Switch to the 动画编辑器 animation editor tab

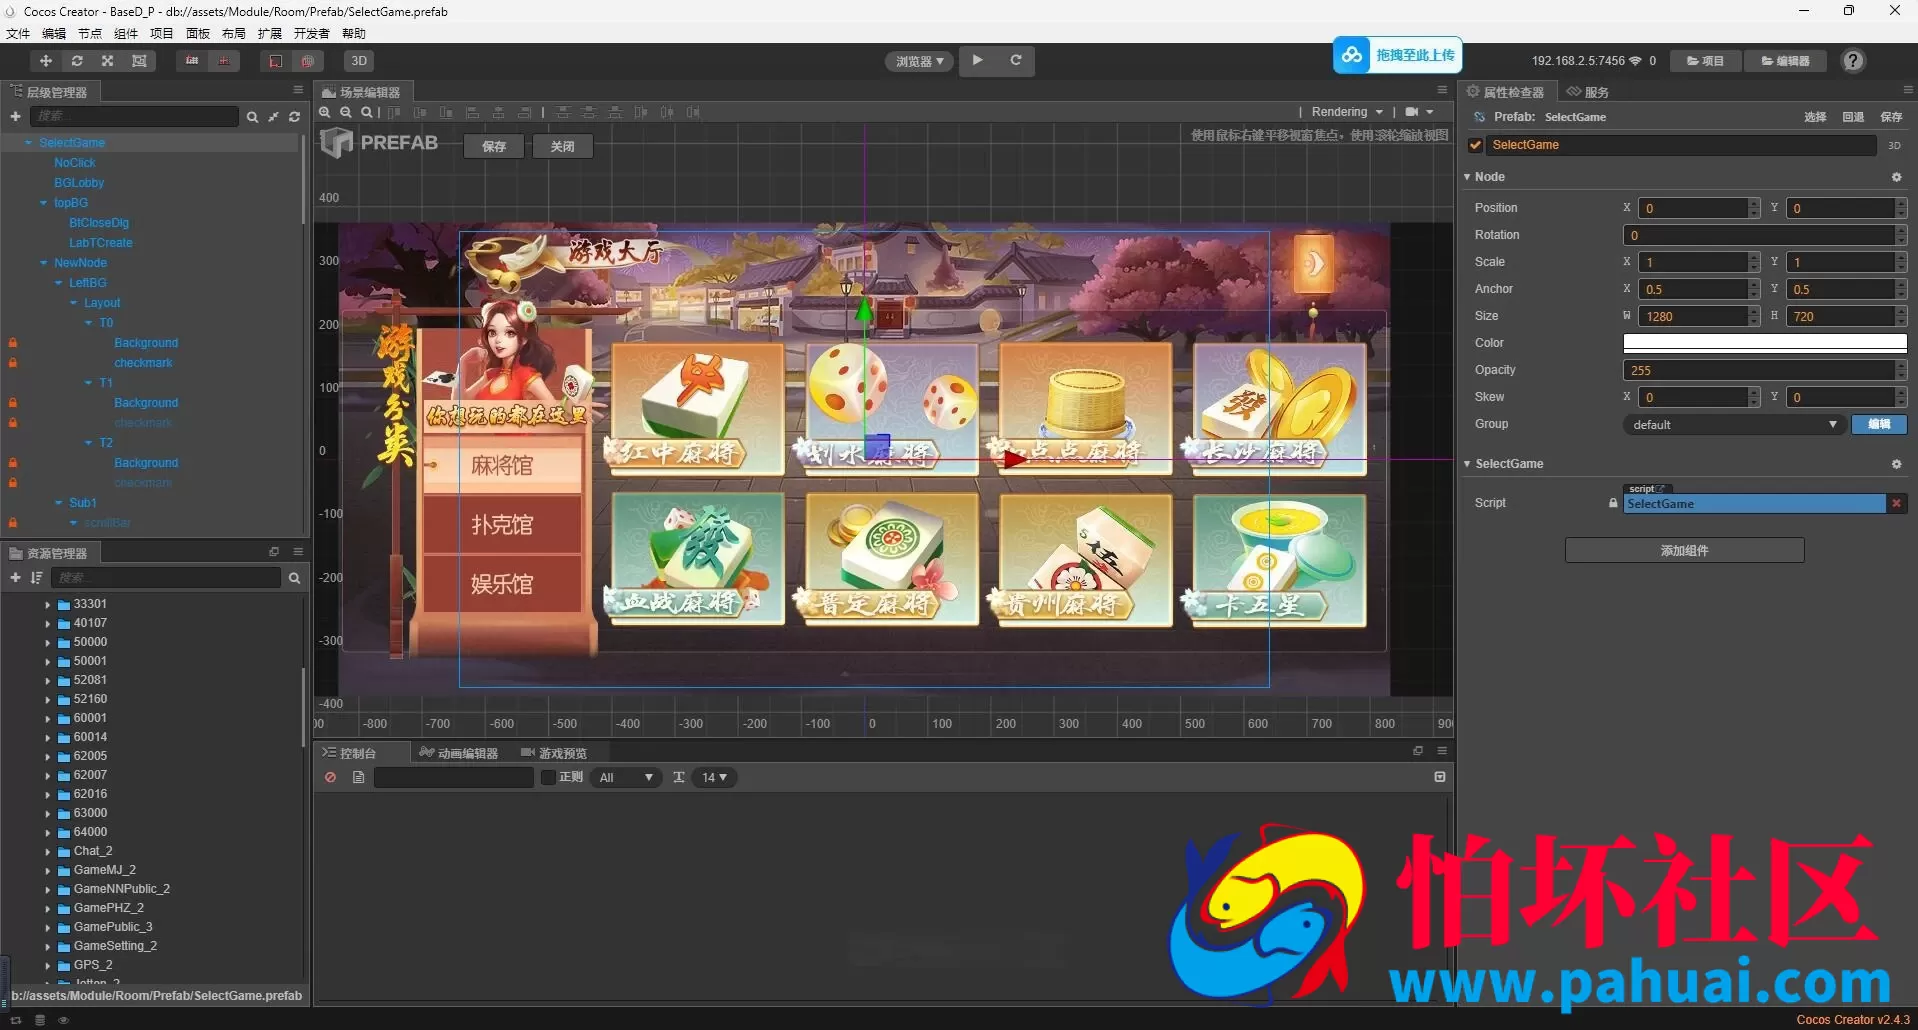[x=460, y=753]
